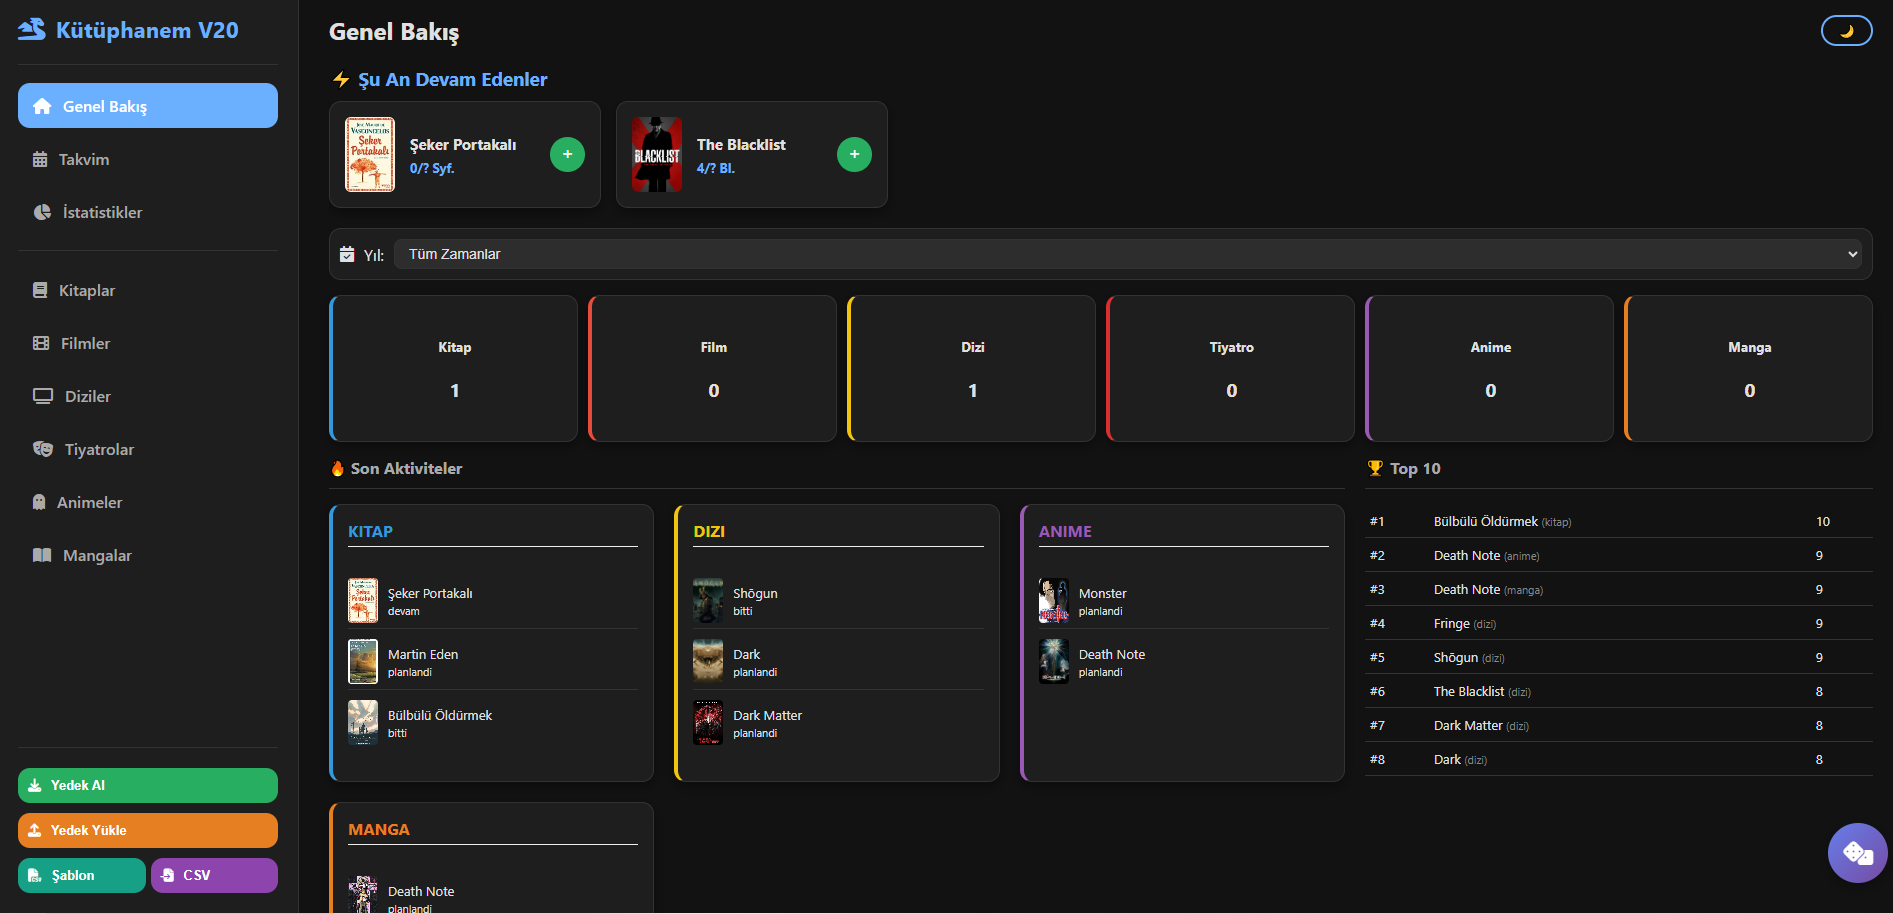1893x914 pixels.
Task: Open the Yıl year dropdown
Action: 1126,254
